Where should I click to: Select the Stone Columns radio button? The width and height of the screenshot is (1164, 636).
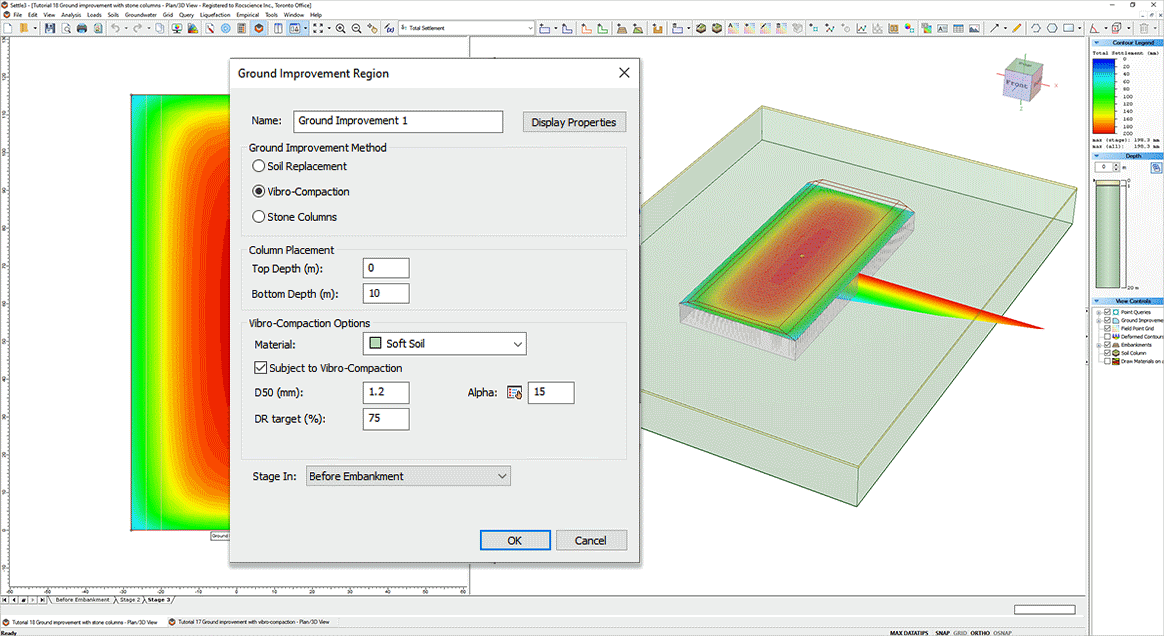[258, 217]
